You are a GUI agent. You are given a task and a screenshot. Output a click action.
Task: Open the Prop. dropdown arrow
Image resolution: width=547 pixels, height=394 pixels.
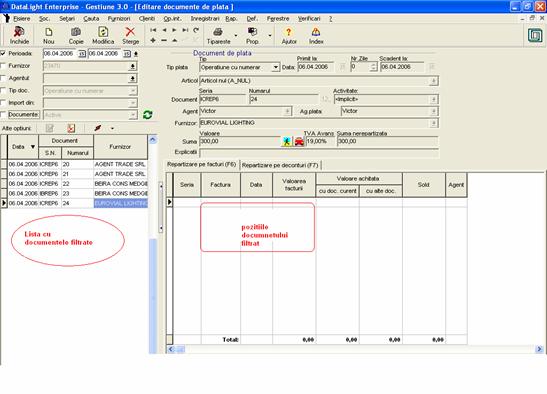point(270,35)
